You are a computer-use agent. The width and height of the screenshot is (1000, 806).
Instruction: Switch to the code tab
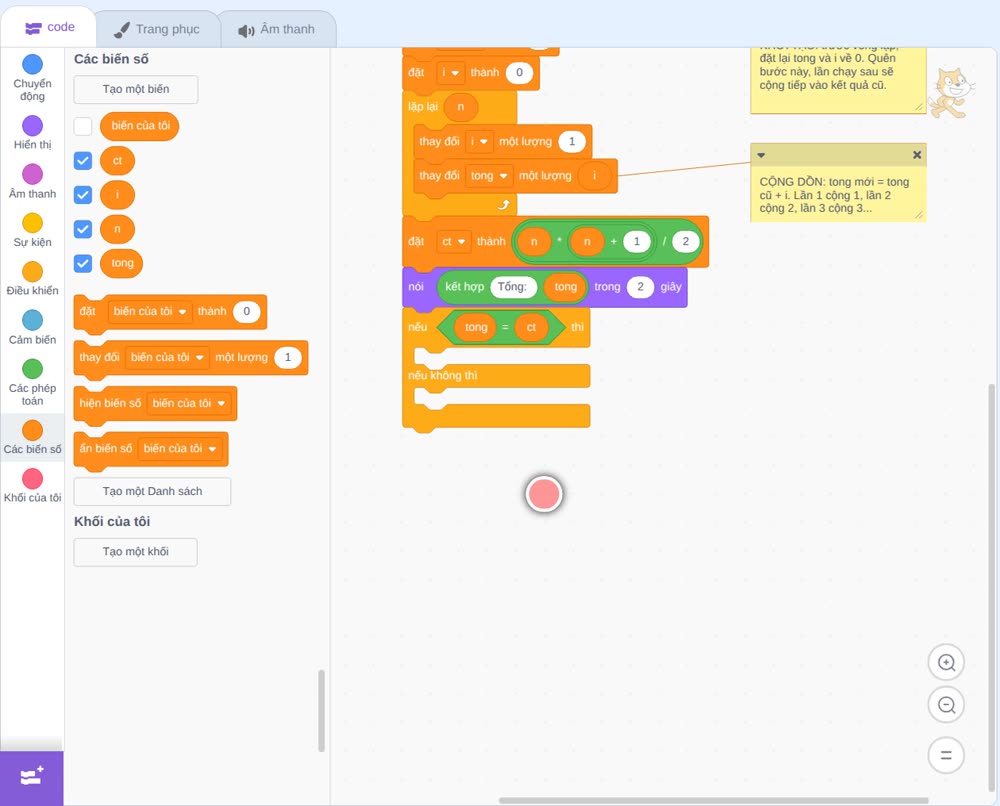[x=49, y=27]
